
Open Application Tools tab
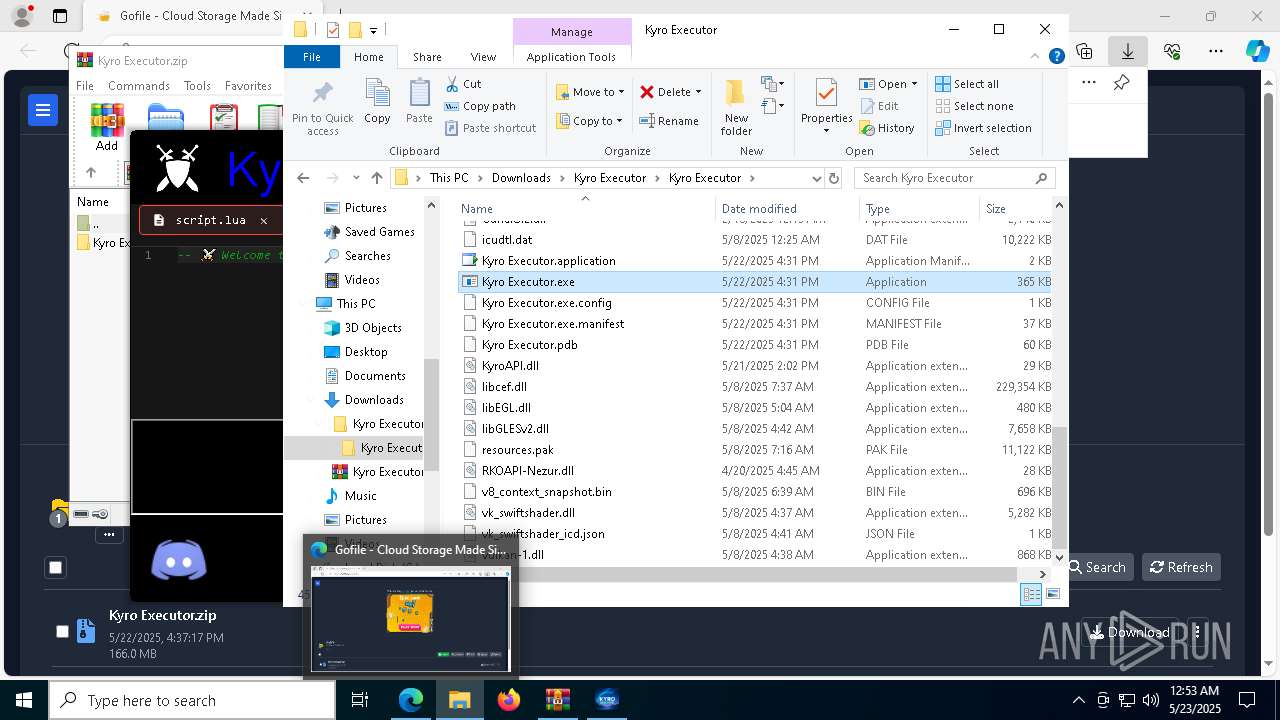coord(571,57)
